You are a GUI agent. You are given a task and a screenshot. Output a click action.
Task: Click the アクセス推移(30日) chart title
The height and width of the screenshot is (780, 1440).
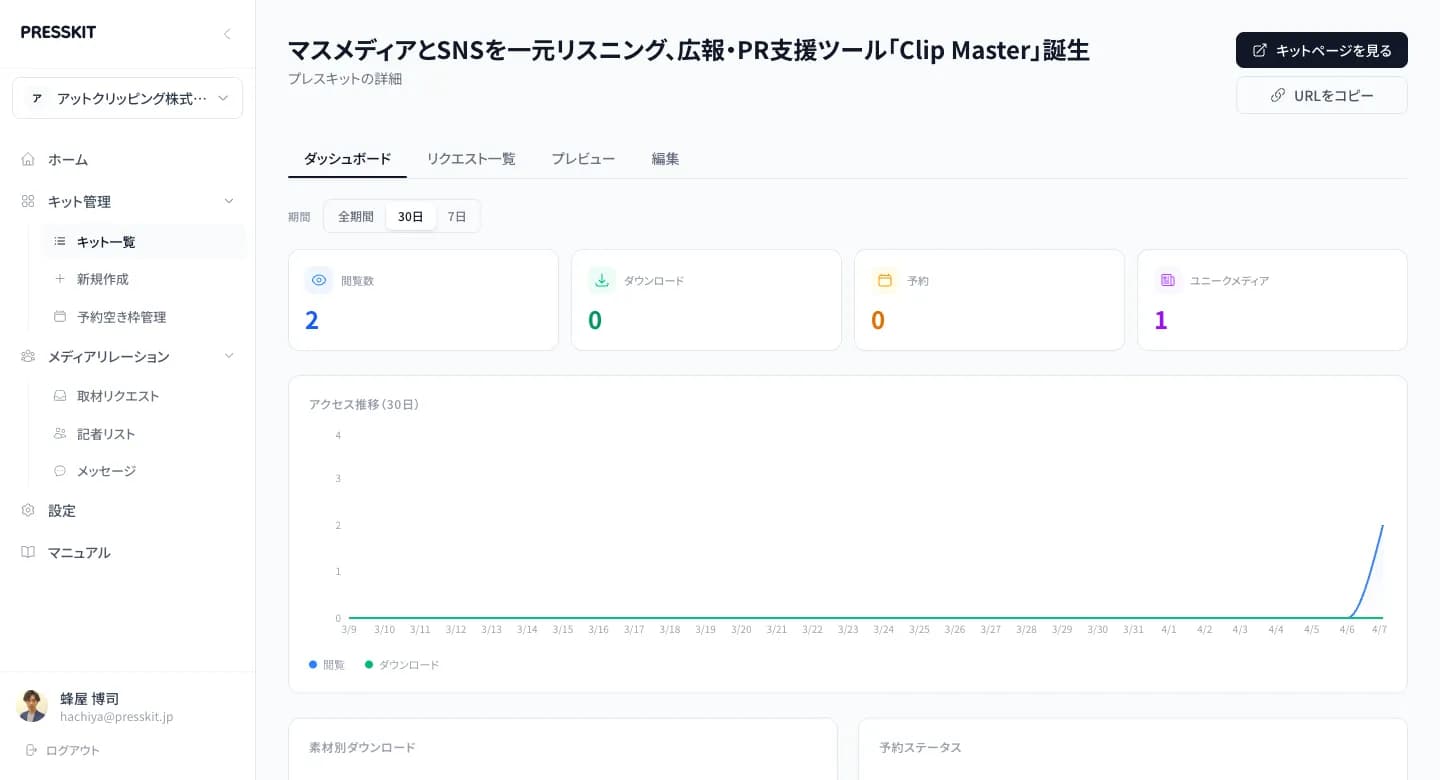364,405
